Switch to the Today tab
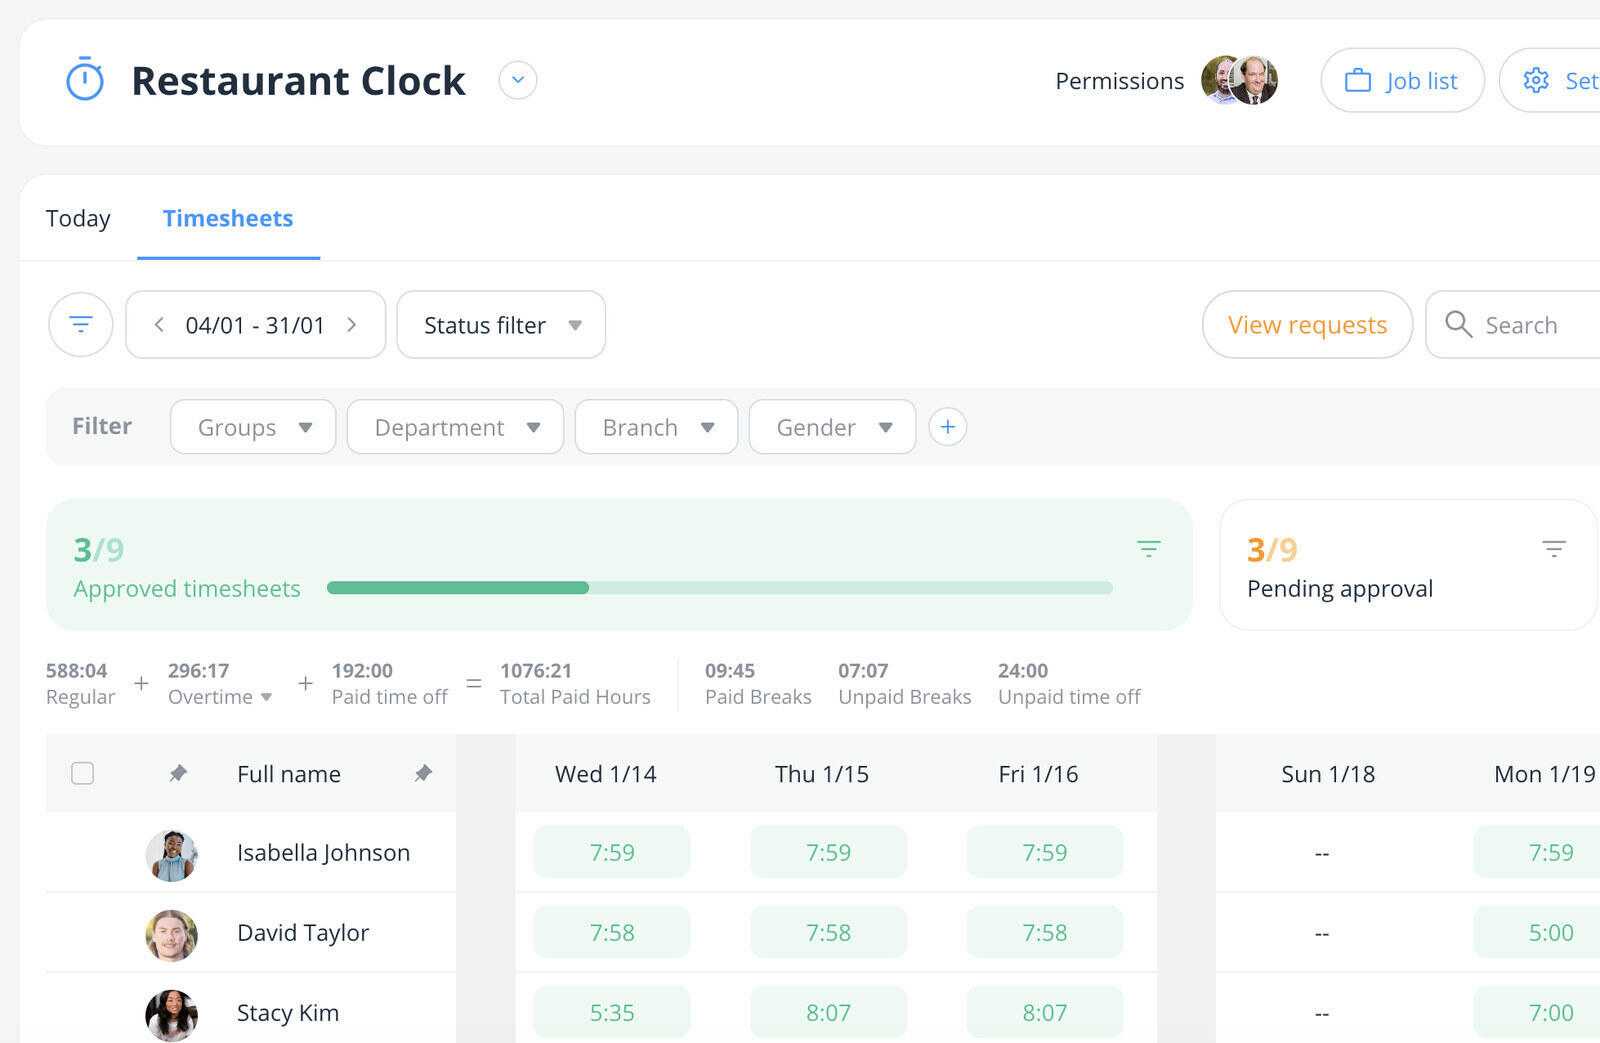The height and width of the screenshot is (1043, 1600). [x=78, y=218]
